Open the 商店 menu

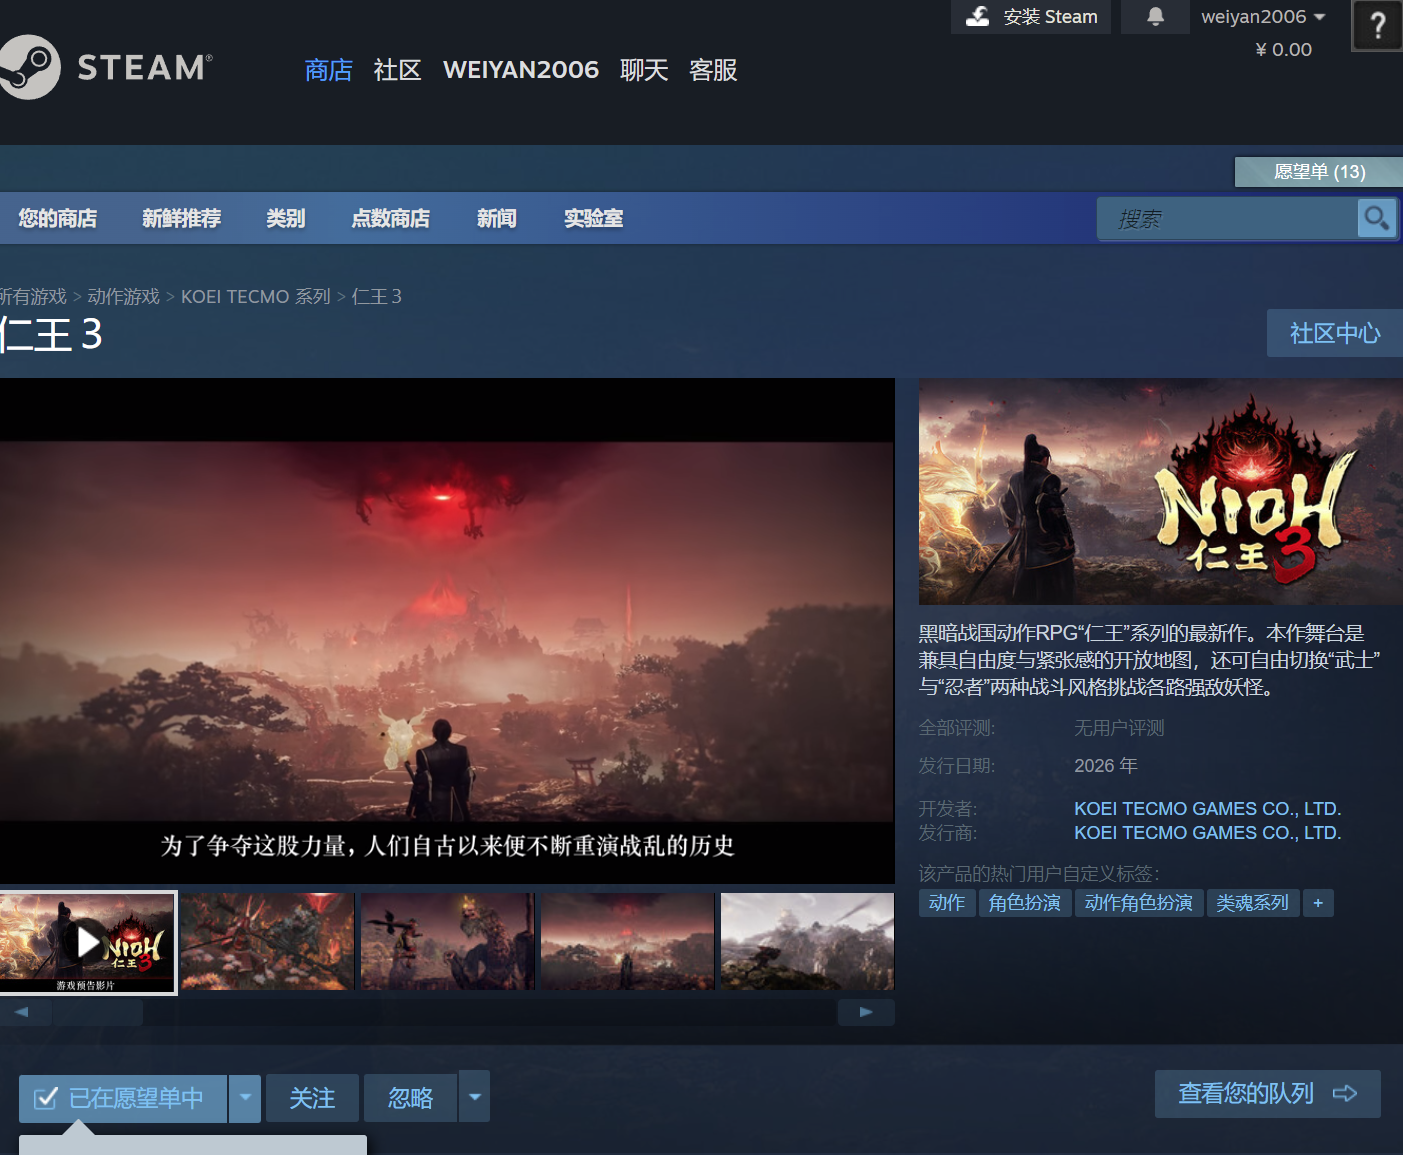pyautogui.click(x=329, y=70)
